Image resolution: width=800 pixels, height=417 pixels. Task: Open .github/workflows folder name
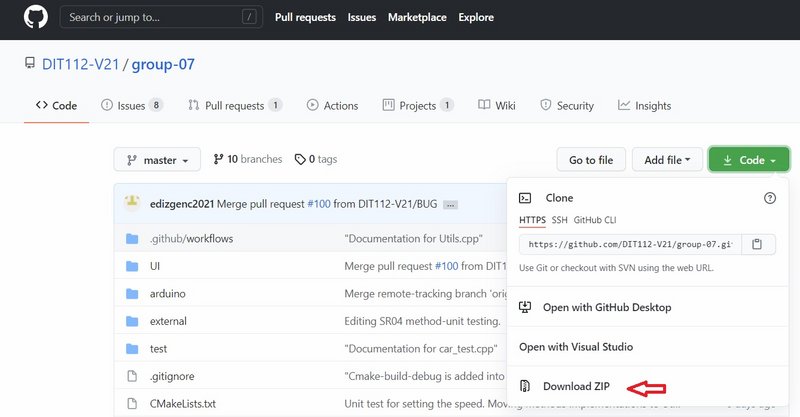pos(191,238)
